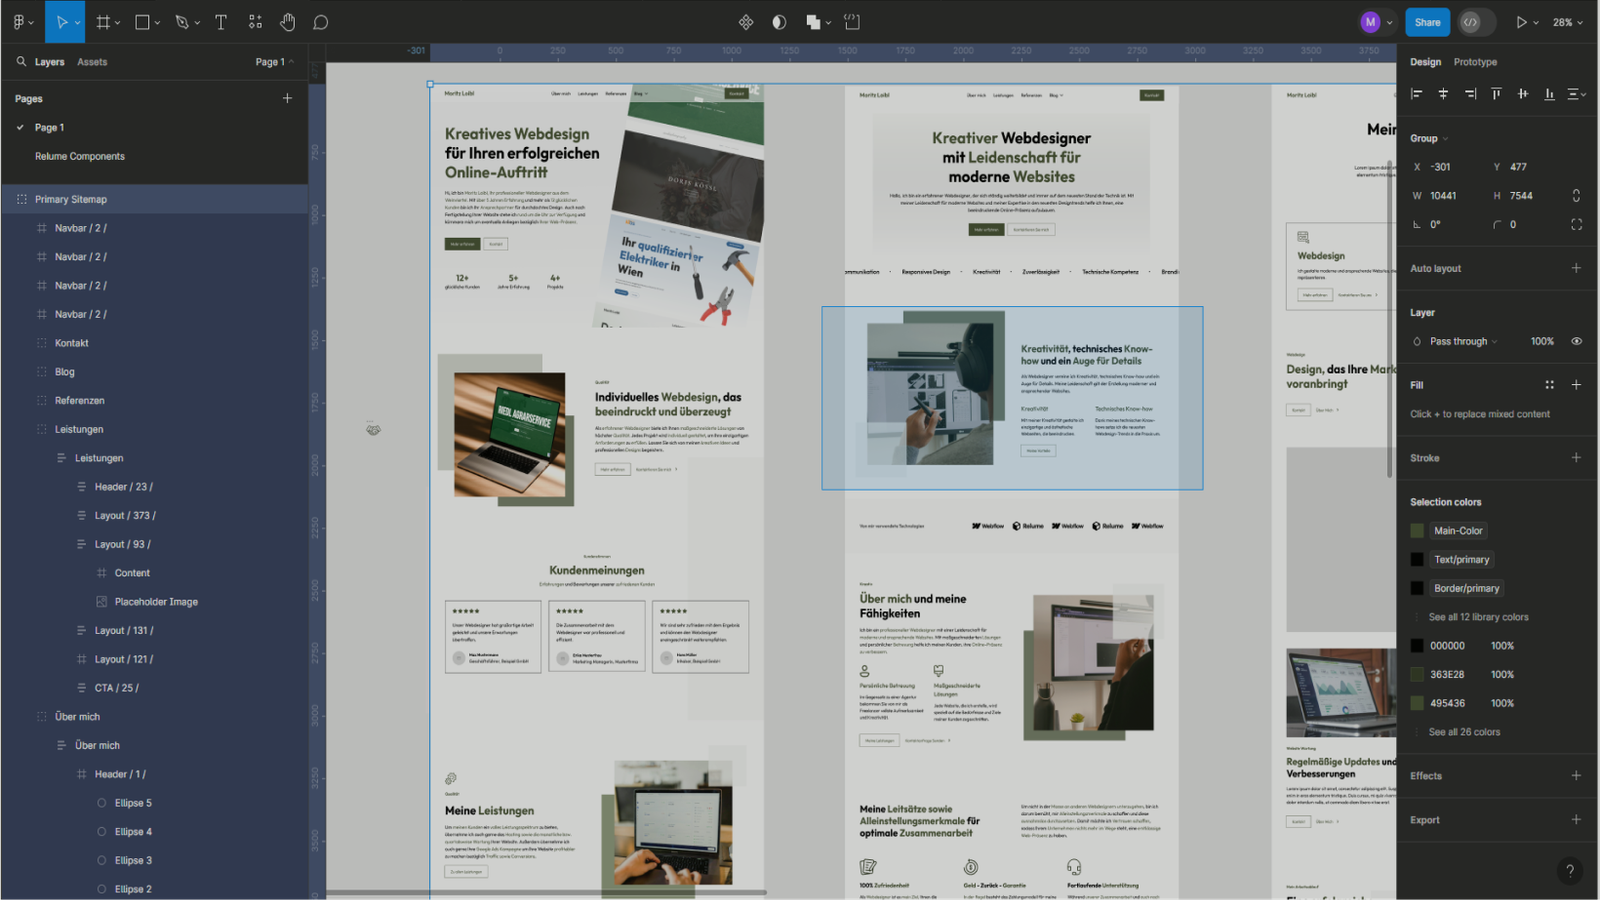This screenshot has width=1600, height=900.
Task: Click the Mask tool icon
Action: [x=779, y=22]
